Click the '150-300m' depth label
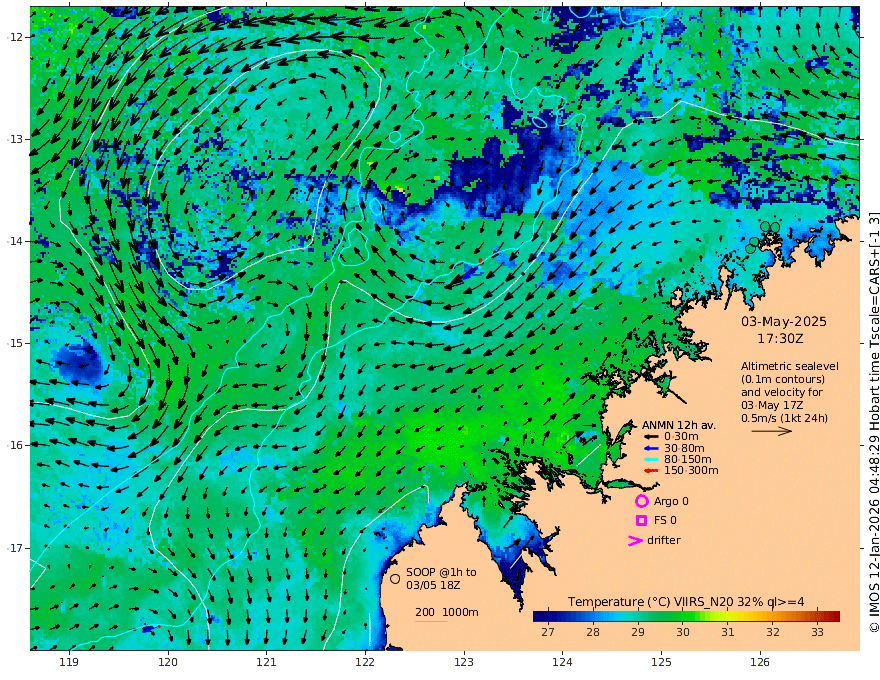The height and width of the screenshot is (680, 880). (x=691, y=471)
